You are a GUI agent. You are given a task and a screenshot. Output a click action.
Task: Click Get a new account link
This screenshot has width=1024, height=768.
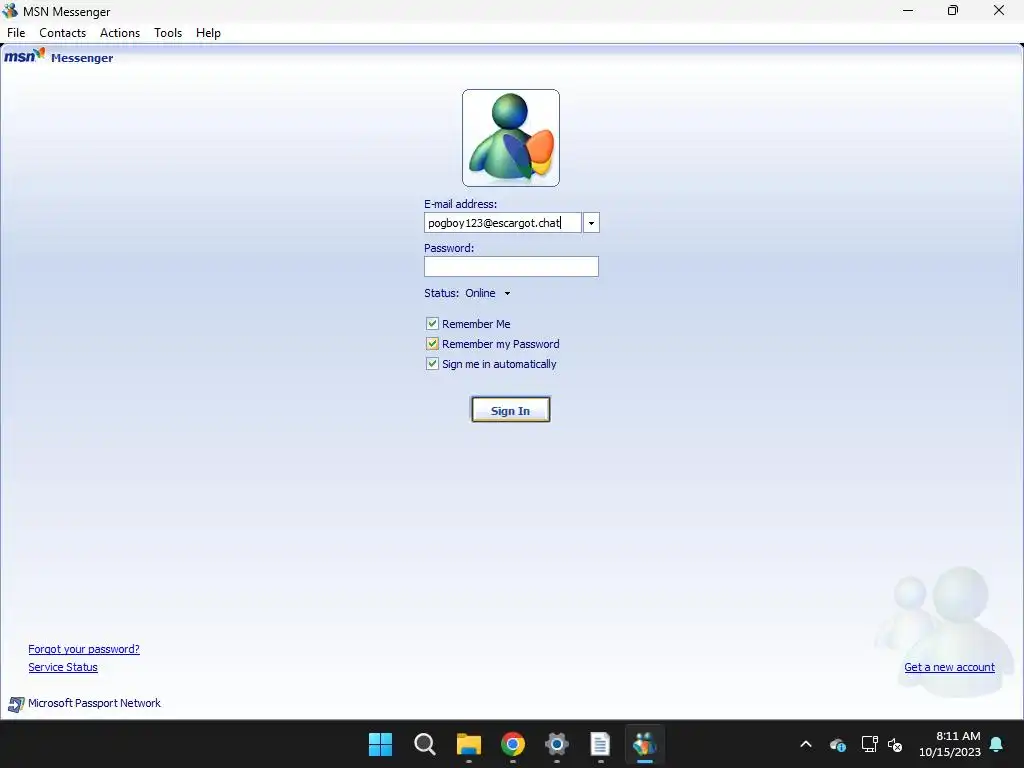950,667
